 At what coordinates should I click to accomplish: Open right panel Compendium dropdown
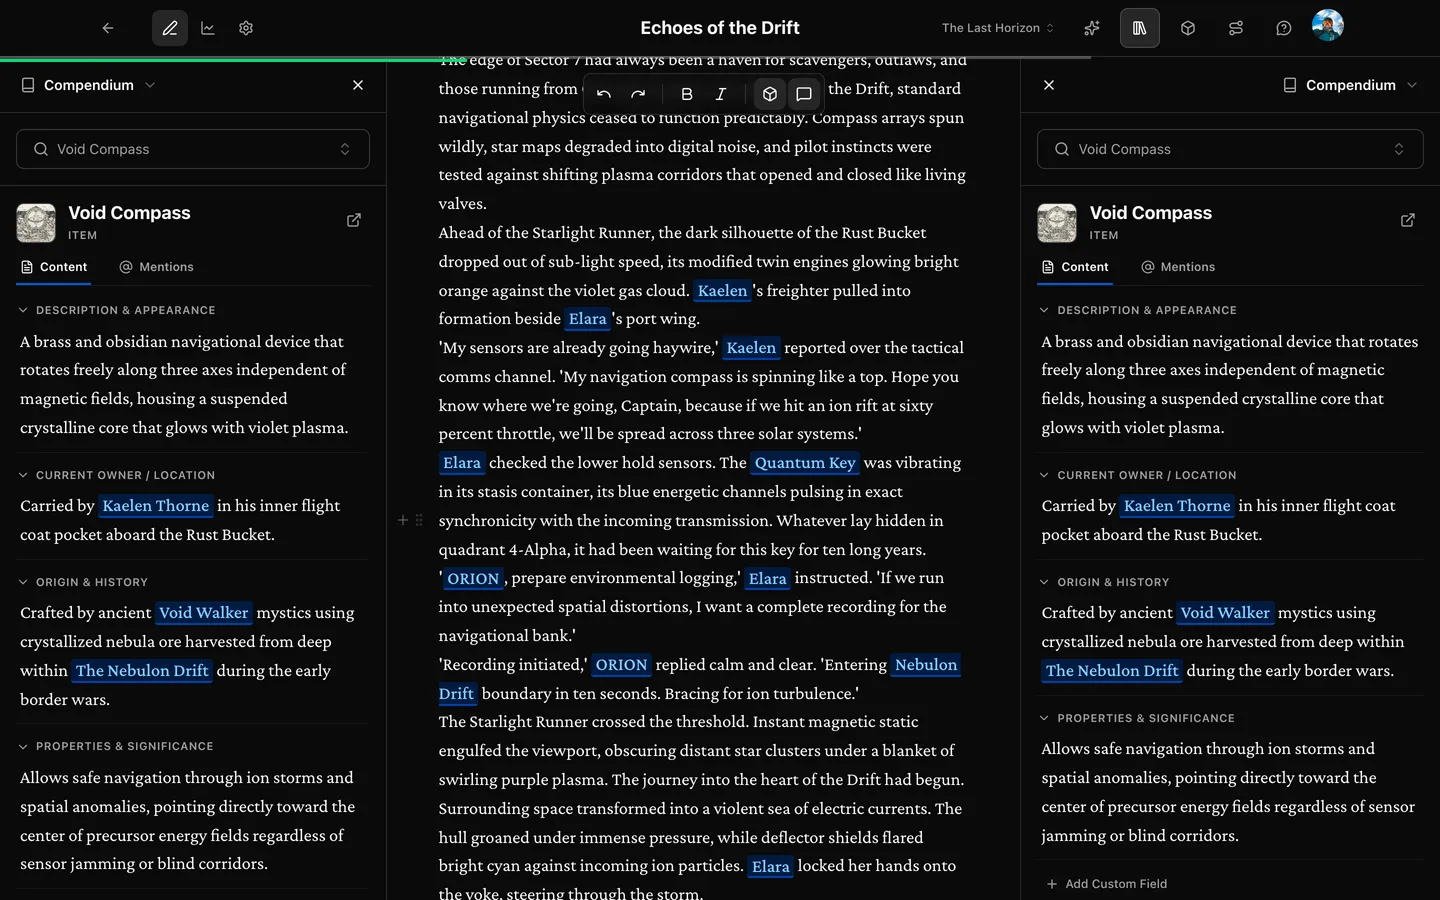(1350, 85)
